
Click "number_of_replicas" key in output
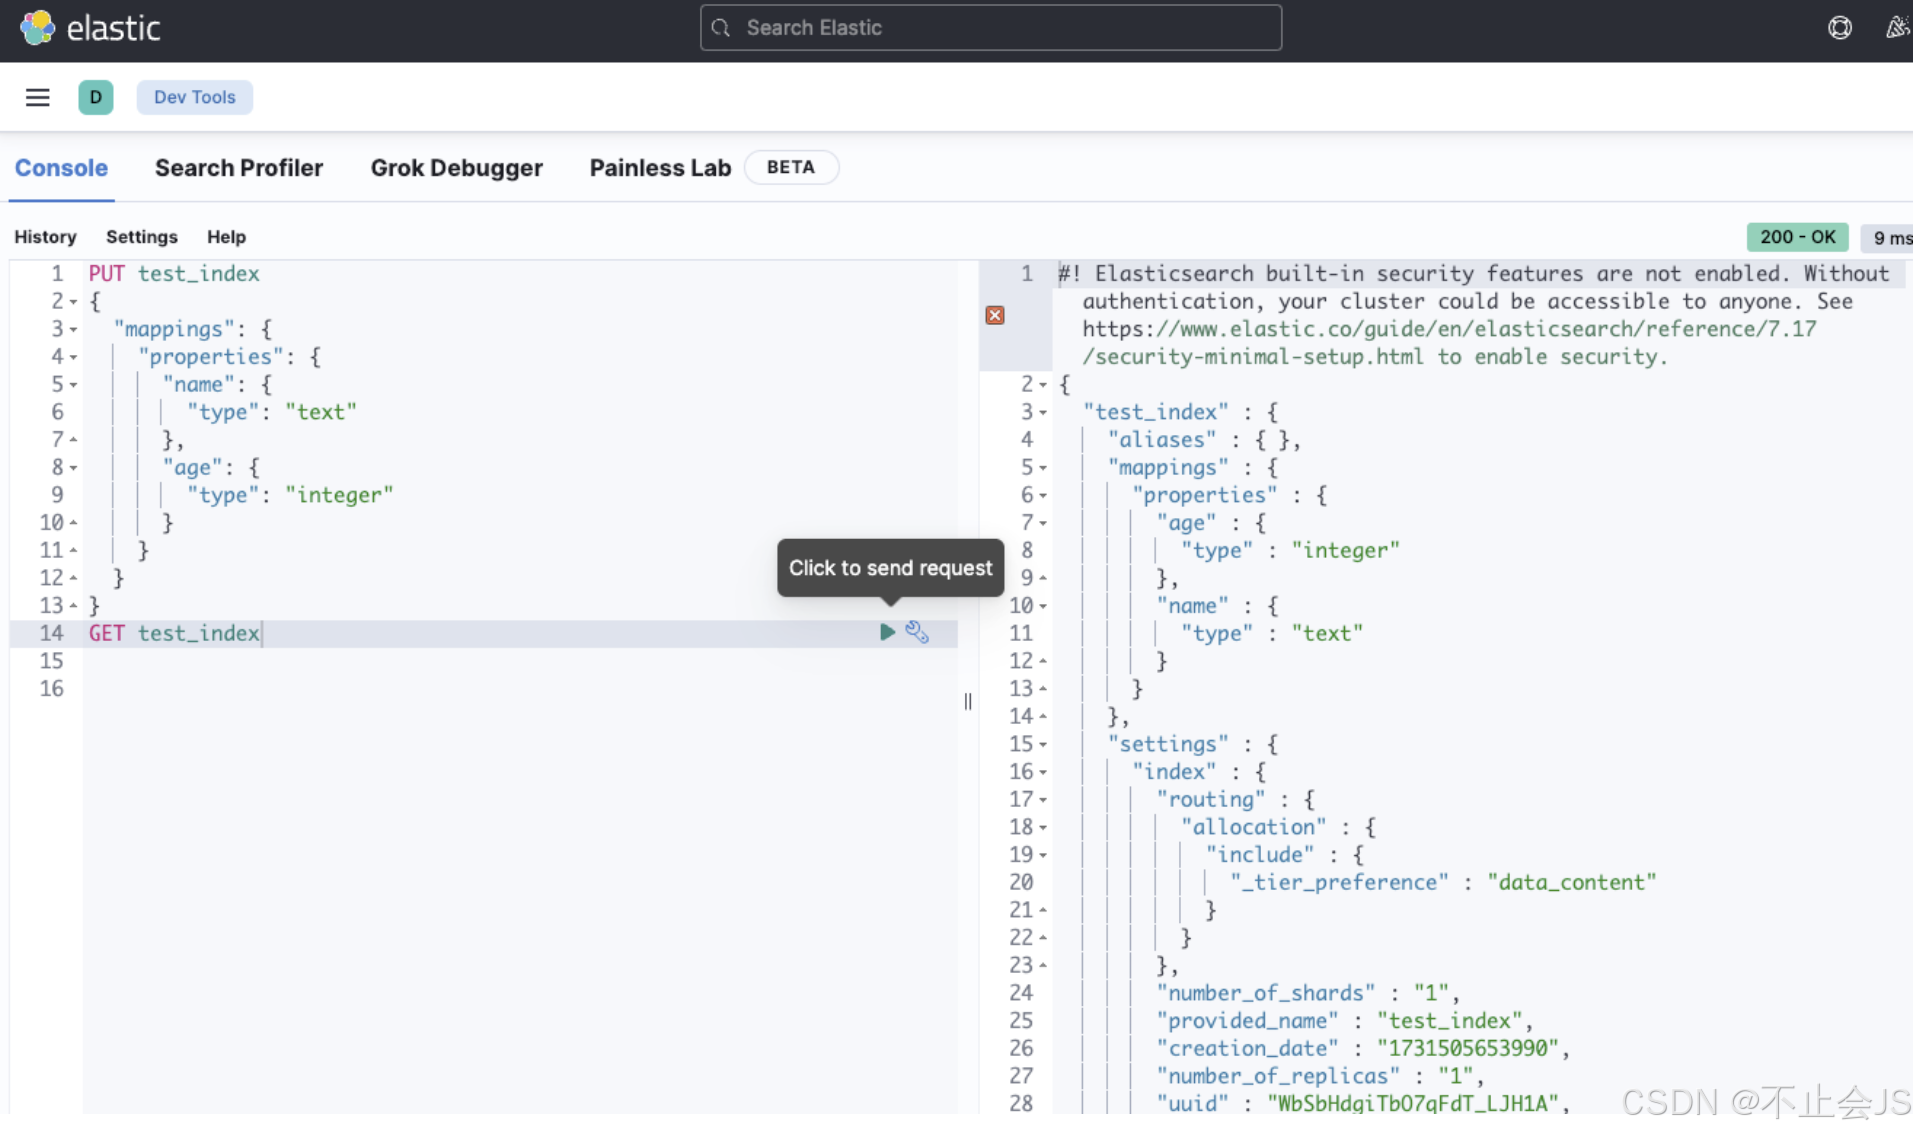[1277, 1076]
